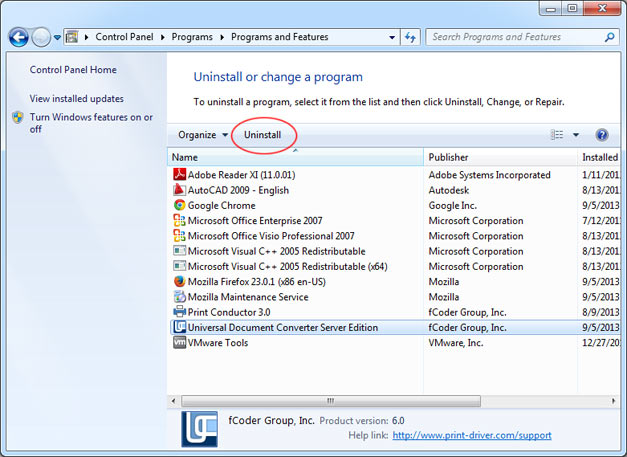Click the Autodesk publisher cell
The width and height of the screenshot is (627, 457).
[x=449, y=190]
